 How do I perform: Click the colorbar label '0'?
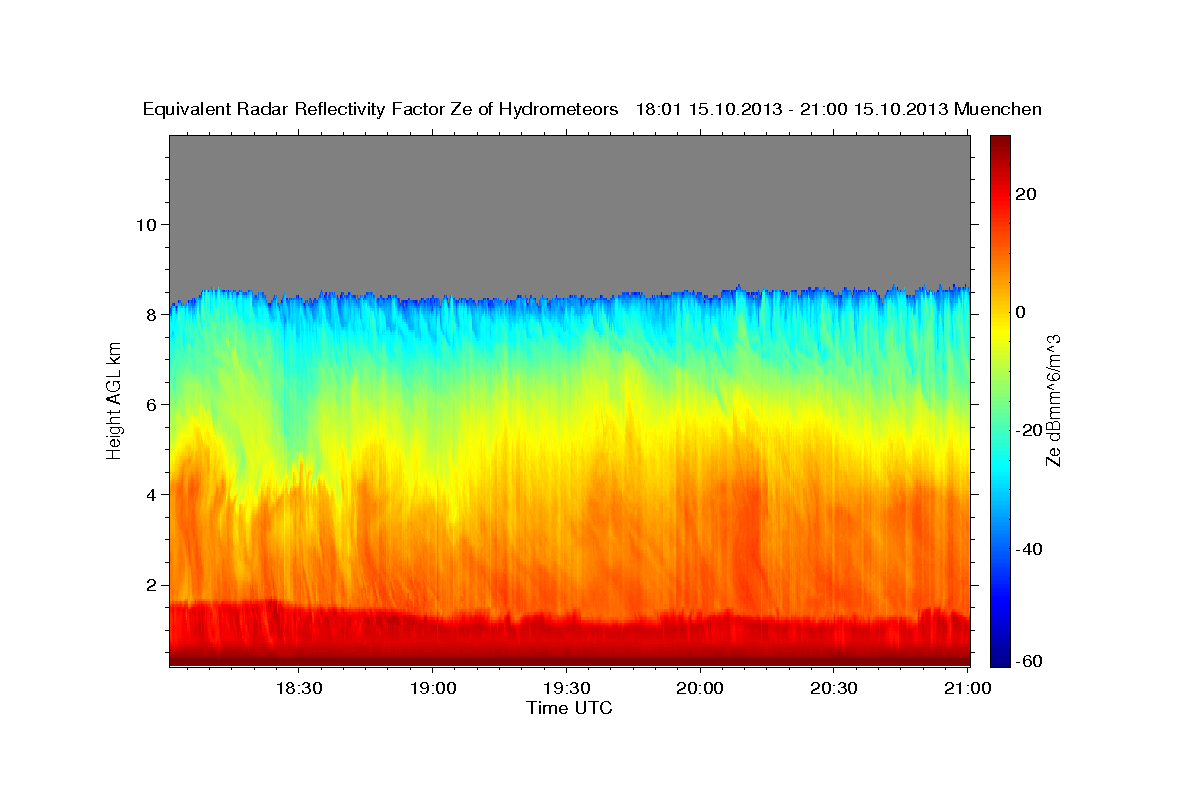click(1022, 312)
